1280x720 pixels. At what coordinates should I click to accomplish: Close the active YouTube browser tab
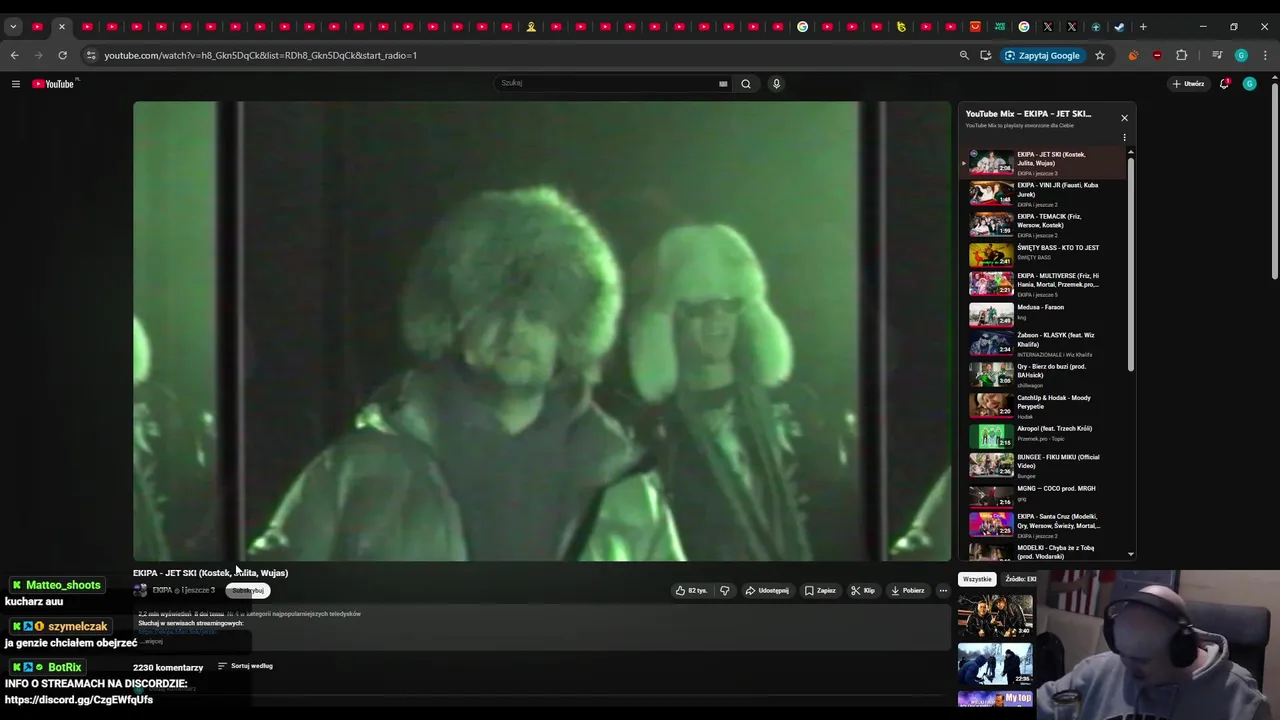(x=61, y=27)
